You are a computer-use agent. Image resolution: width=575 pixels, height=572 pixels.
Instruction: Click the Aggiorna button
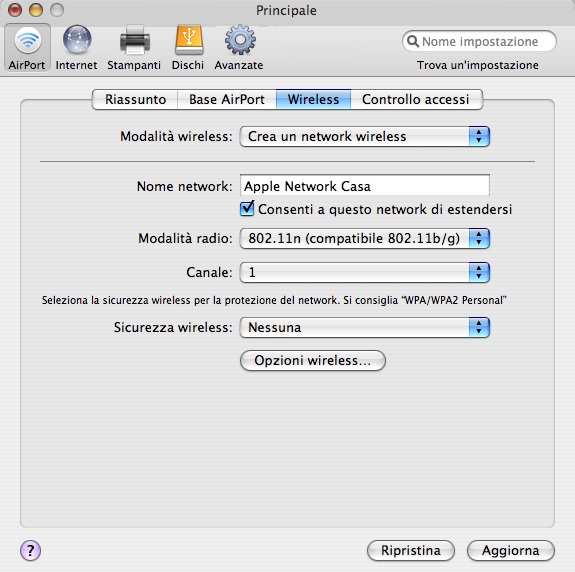510,550
